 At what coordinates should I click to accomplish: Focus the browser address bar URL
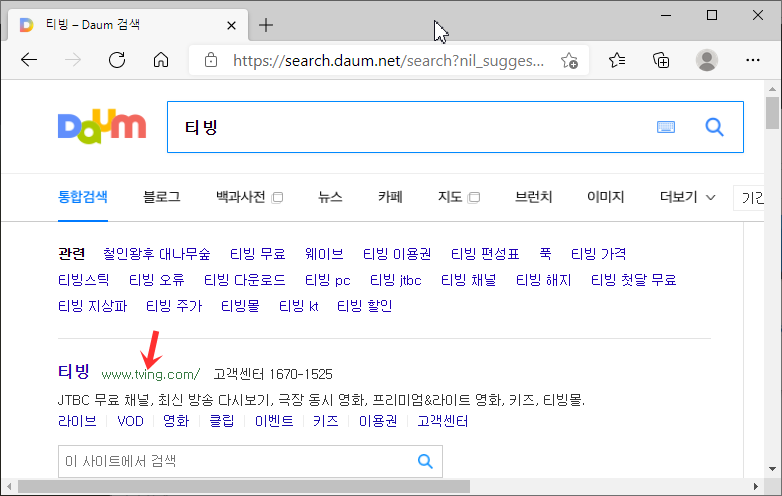[389, 61]
